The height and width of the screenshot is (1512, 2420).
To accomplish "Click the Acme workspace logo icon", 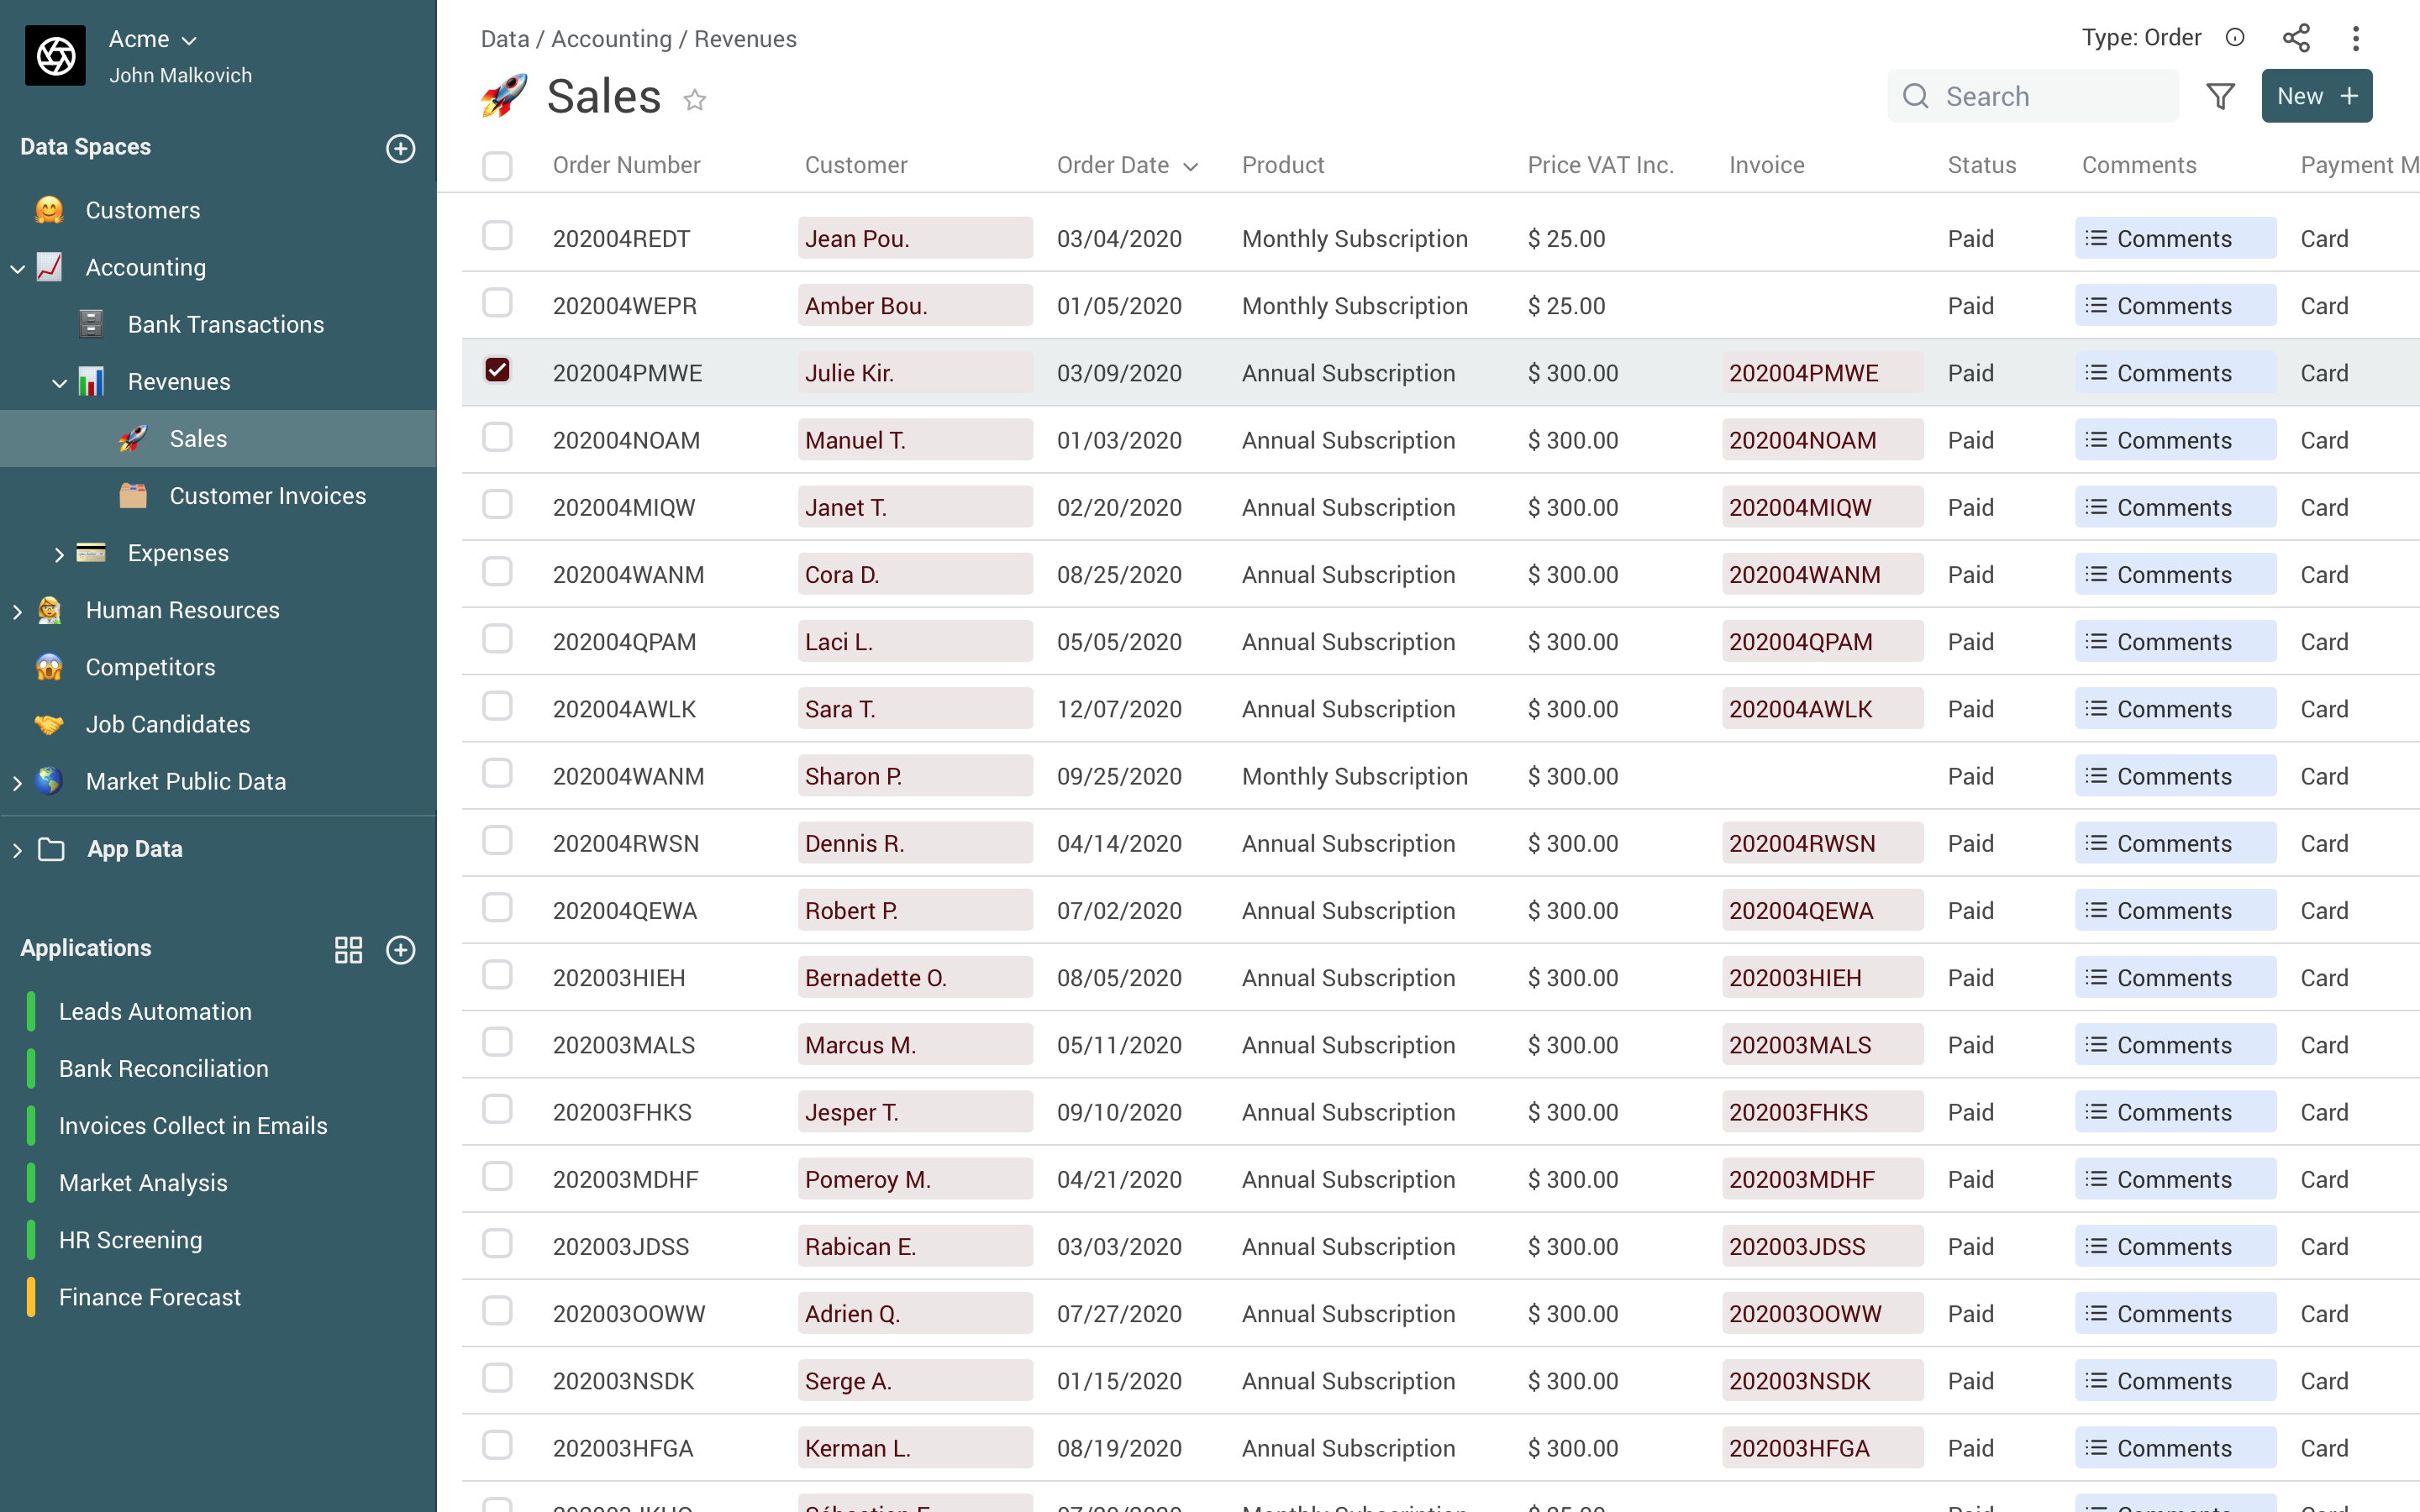I will [x=55, y=55].
